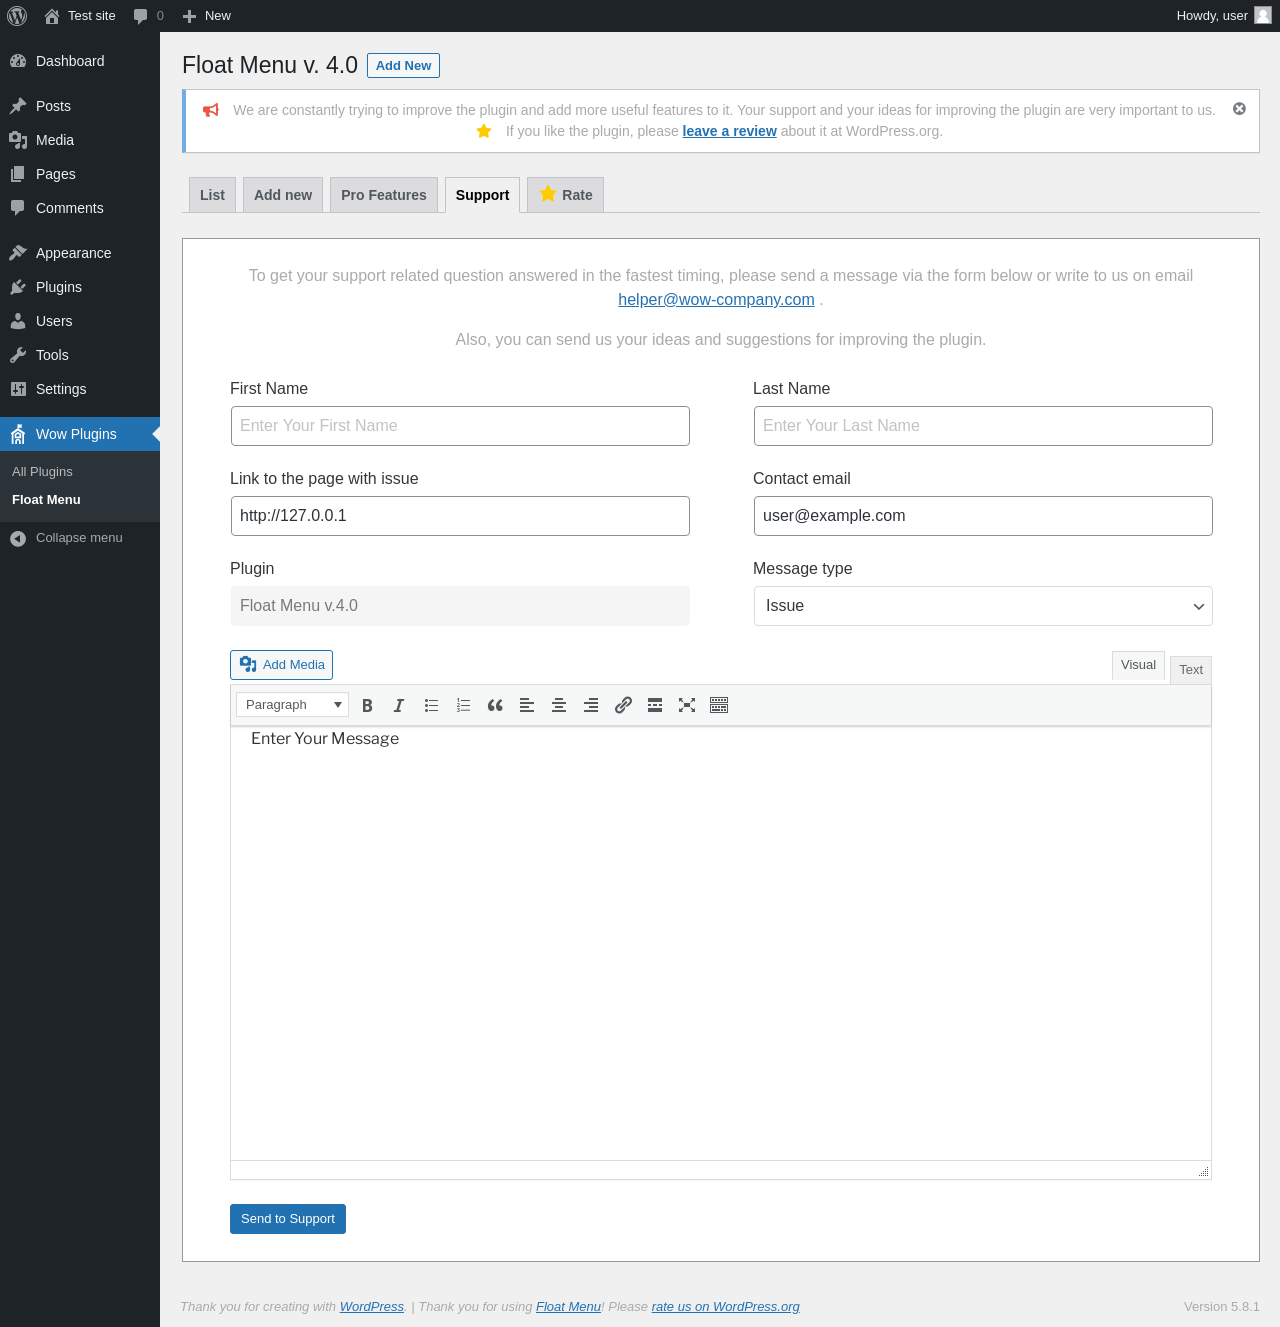Insert a numbered list

coord(463,705)
